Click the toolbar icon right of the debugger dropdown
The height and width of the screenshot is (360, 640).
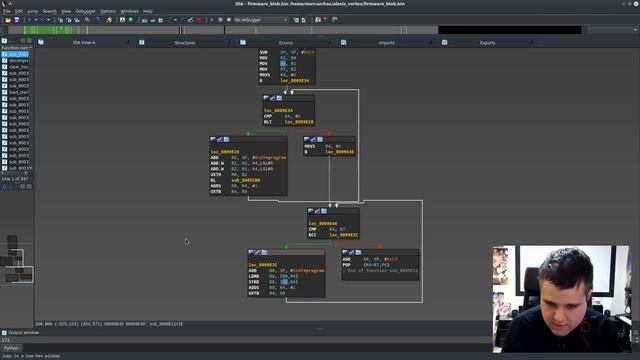[296, 20]
